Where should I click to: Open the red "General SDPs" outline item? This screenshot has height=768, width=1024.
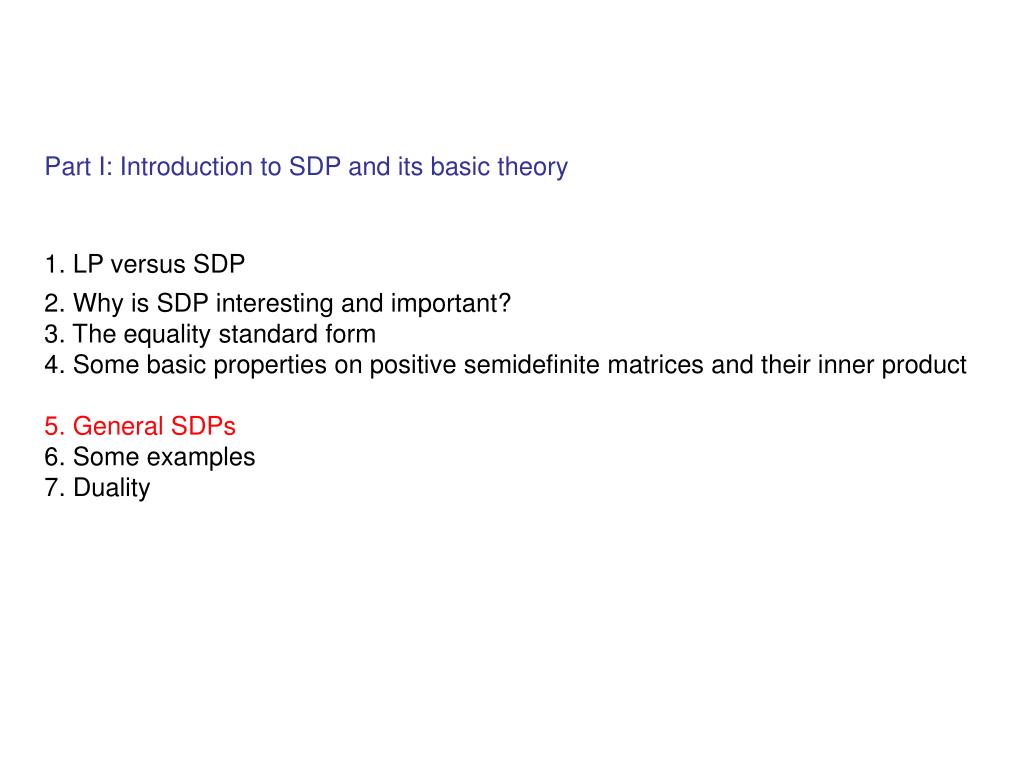click(140, 426)
